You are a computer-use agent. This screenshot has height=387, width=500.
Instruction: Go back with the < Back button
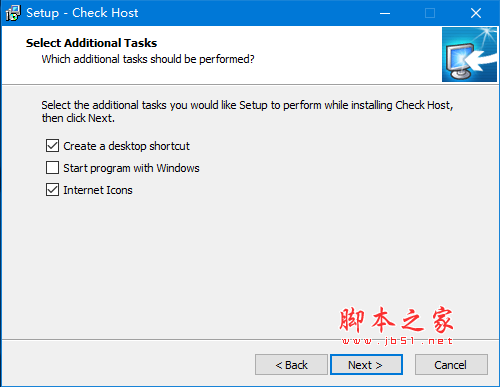[291, 365]
